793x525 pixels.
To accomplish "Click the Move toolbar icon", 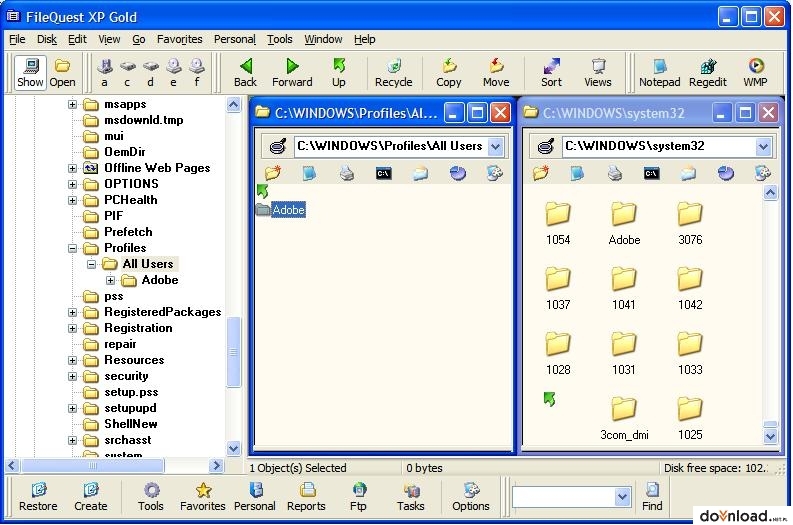I will pyautogui.click(x=496, y=73).
